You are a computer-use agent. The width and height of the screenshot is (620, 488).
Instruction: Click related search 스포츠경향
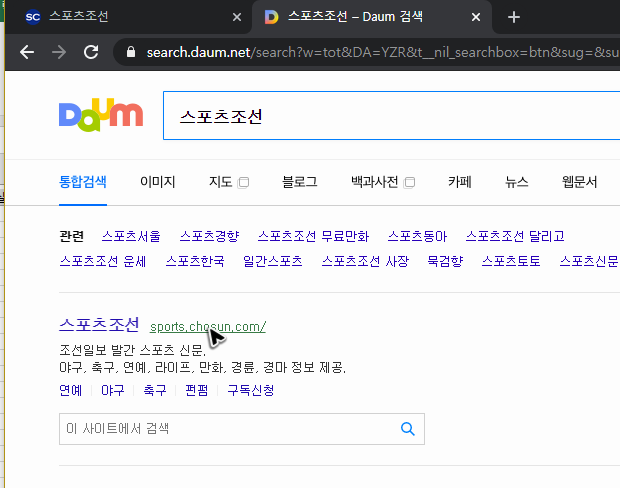pyautogui.click(x=209, y=236)
